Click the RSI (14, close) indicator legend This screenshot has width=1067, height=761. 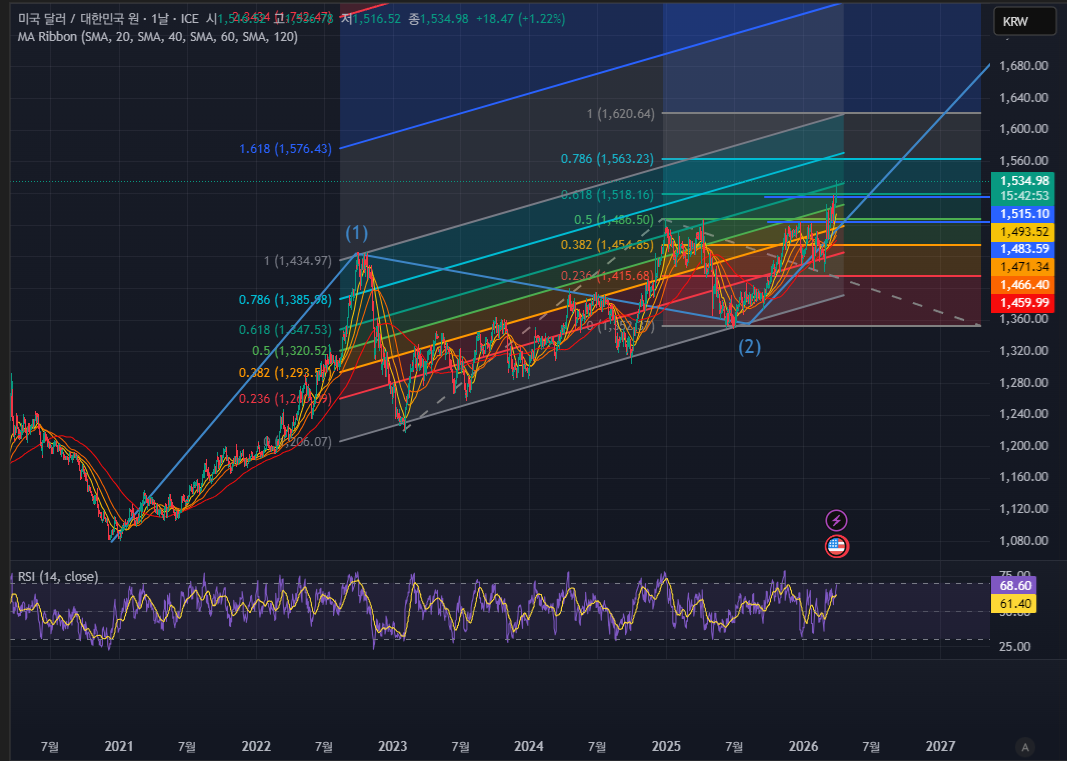pyautogui.click(x=58, y=577)
